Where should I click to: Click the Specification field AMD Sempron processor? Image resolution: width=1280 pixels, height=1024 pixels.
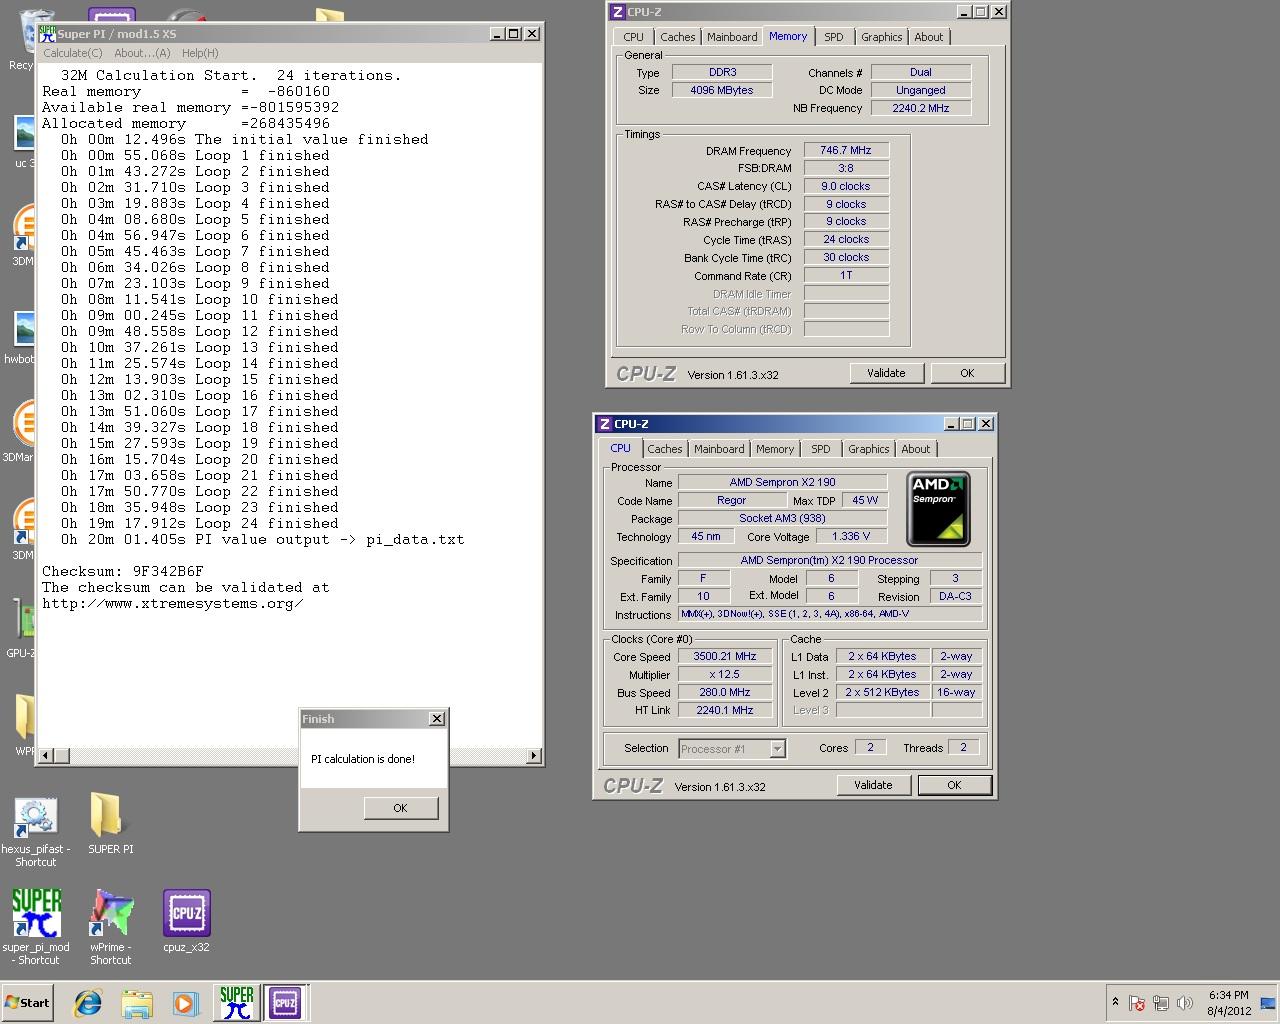(x=830, y=560)
